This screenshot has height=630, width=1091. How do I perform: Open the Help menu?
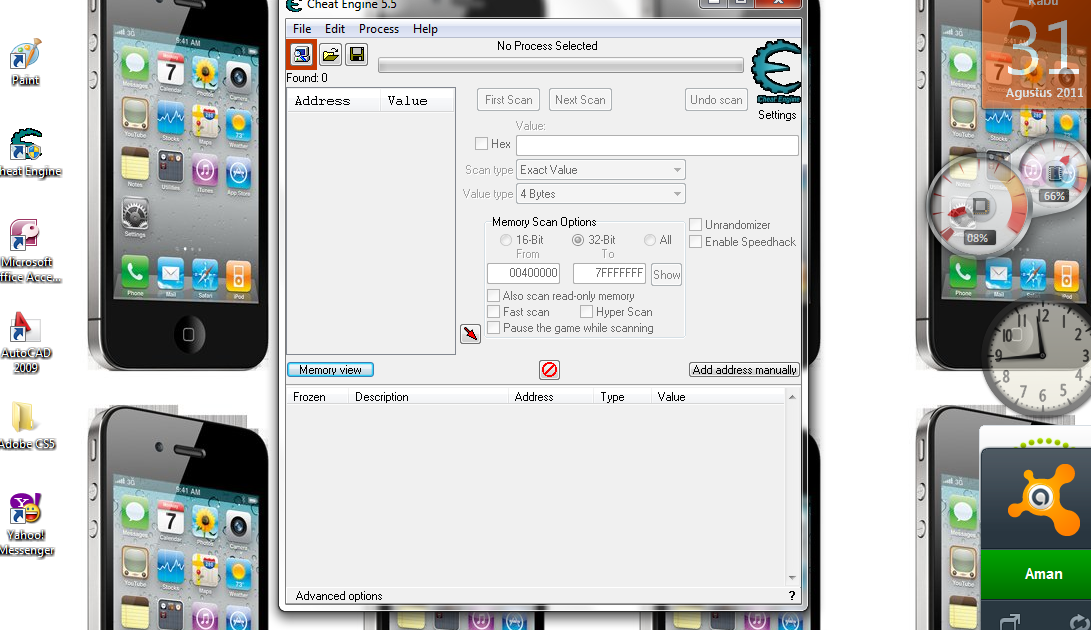pos(425,29)
